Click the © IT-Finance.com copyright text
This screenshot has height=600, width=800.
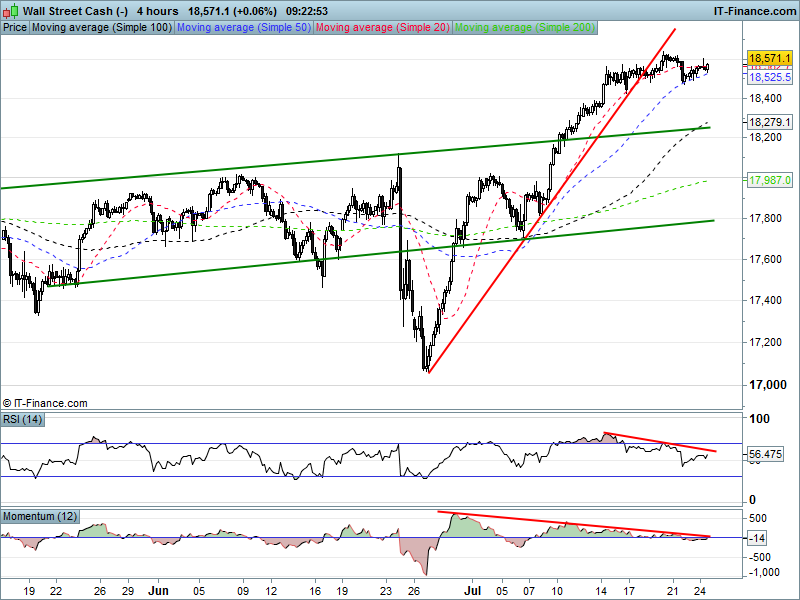point(45,403)
